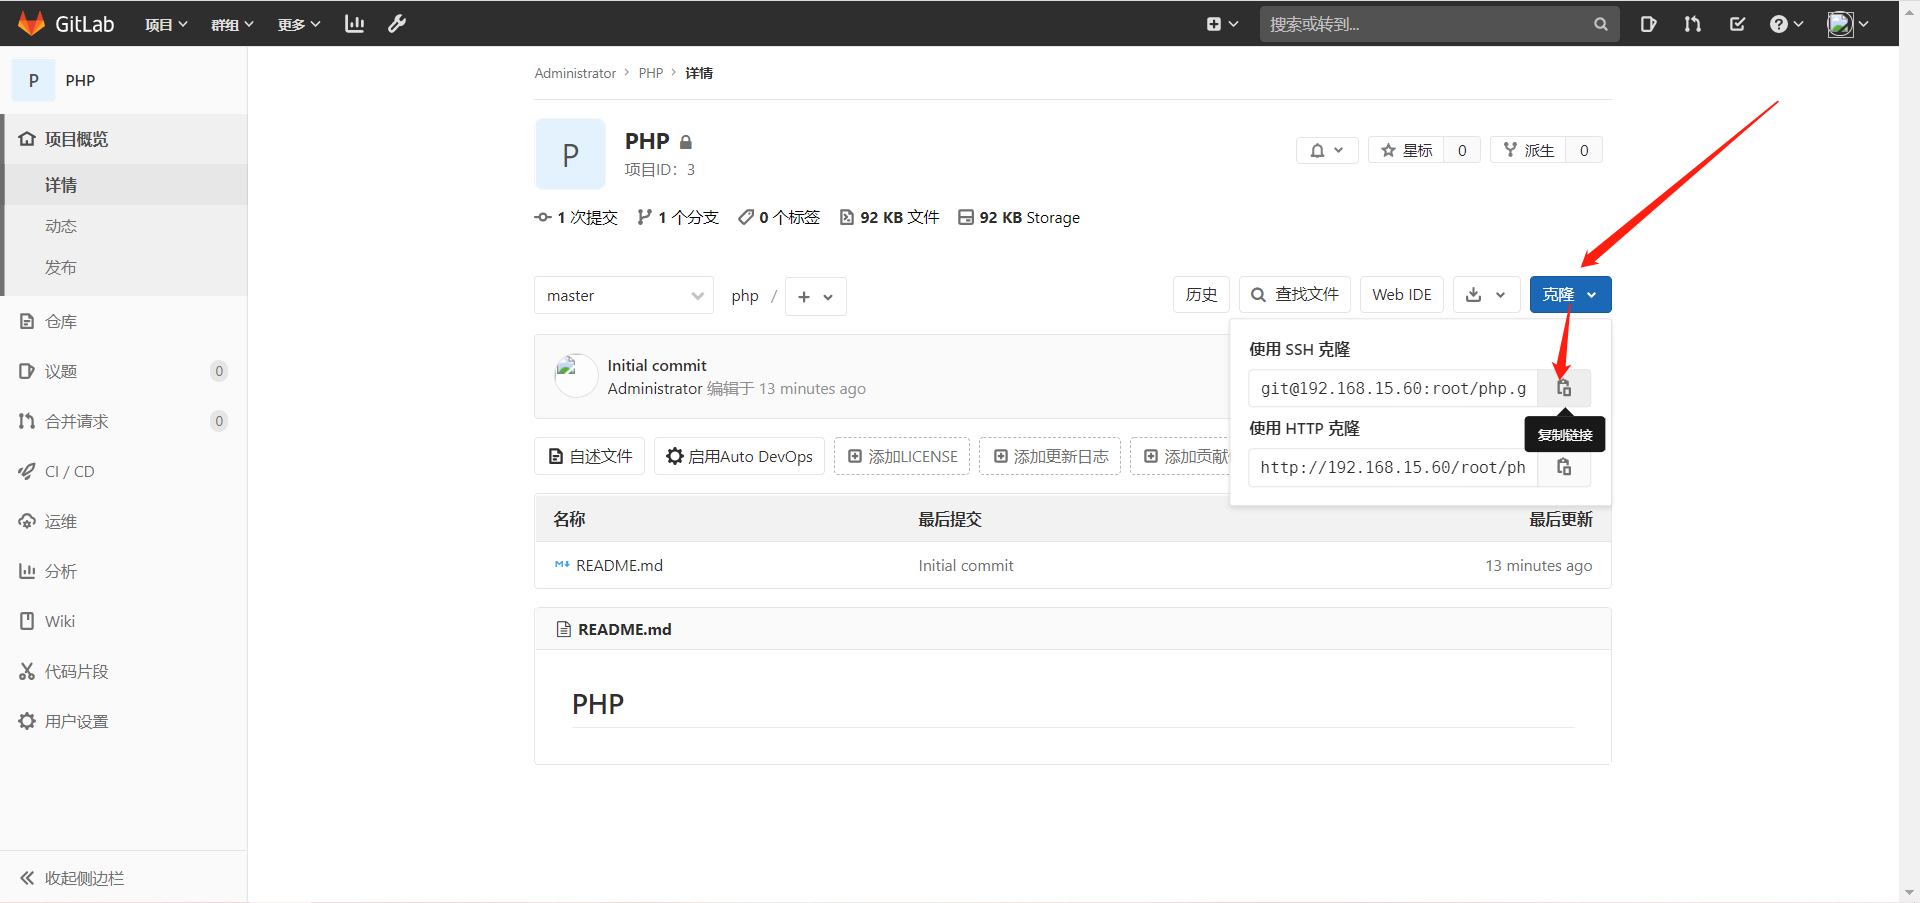Open the admin area wrench icon
The height and width of the screenshot is (903, 1920).
tap(397, 24)
